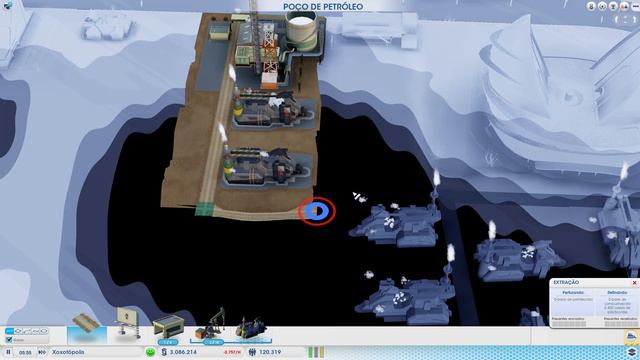Click the blue count badge under the garage
Viewport: 640px width, 360px height.
(168, 342)
